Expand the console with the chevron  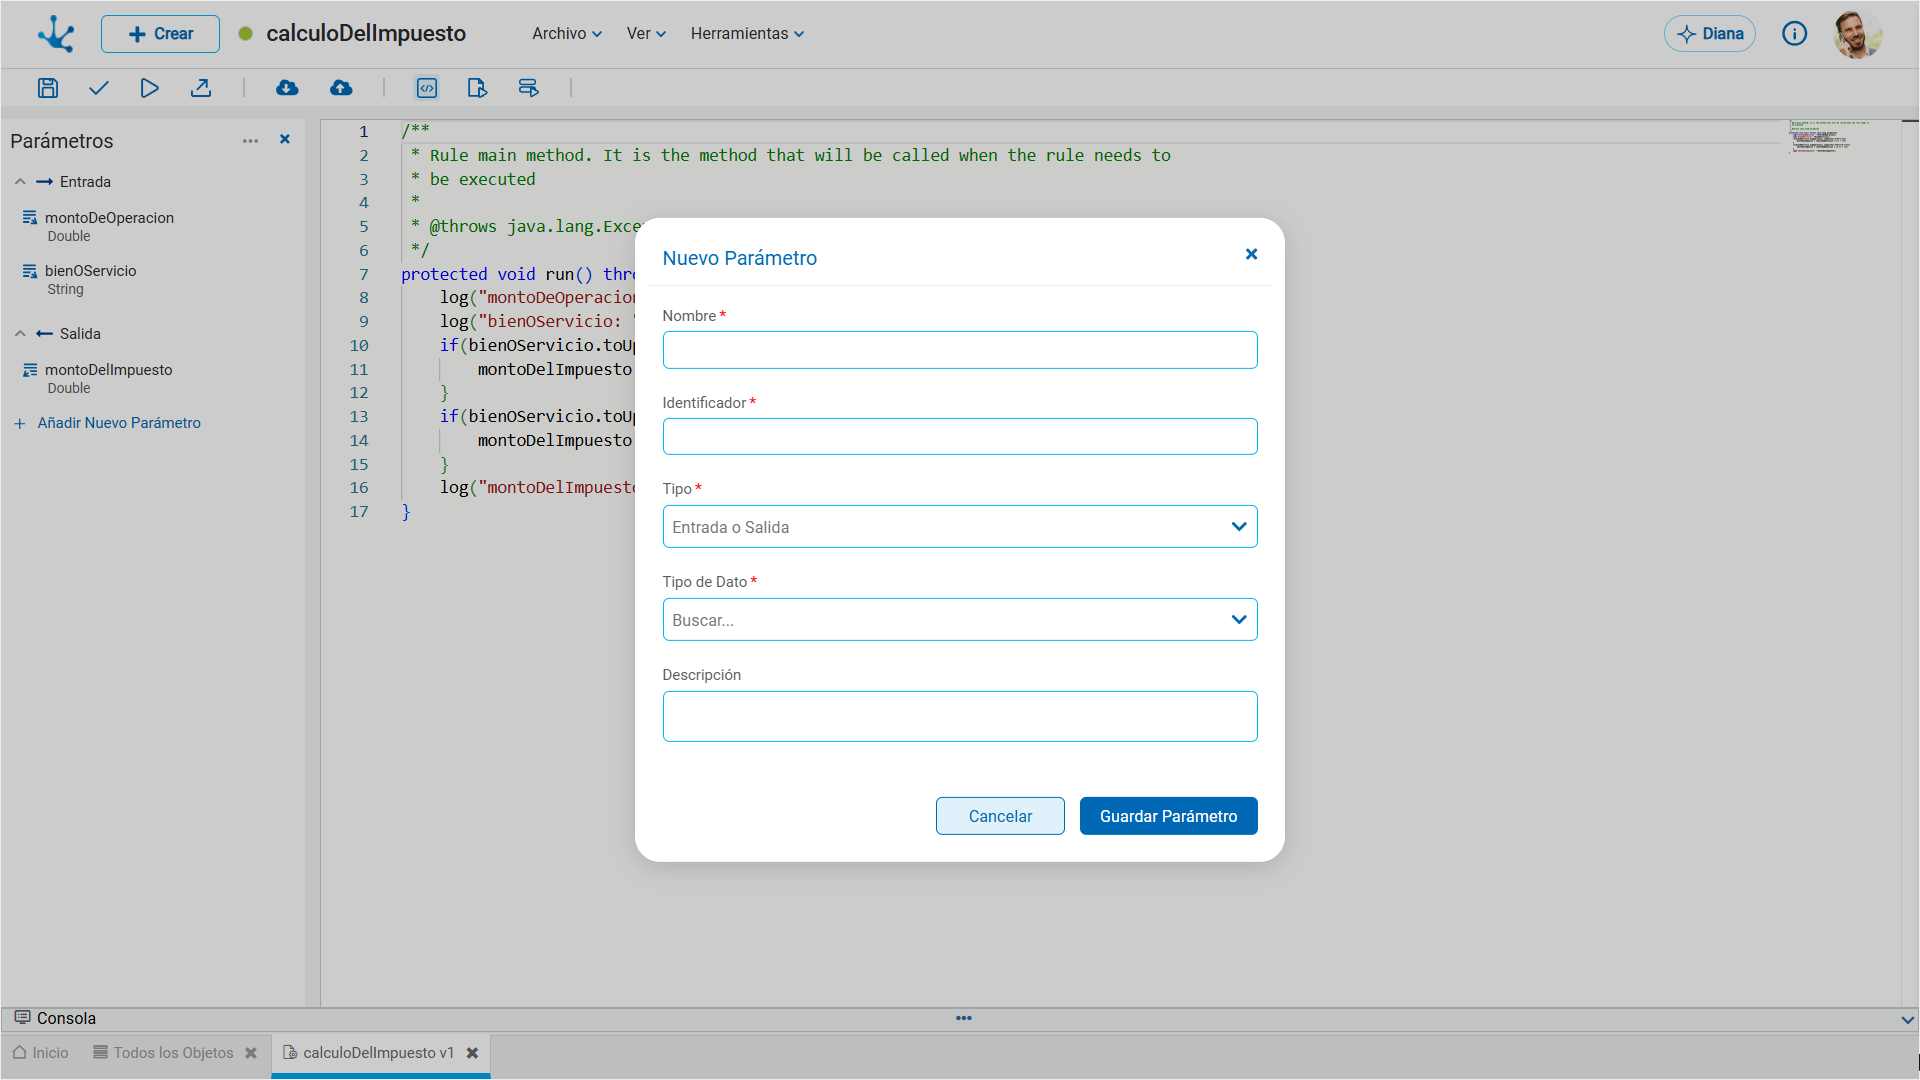click(x=1907, y=1020)
